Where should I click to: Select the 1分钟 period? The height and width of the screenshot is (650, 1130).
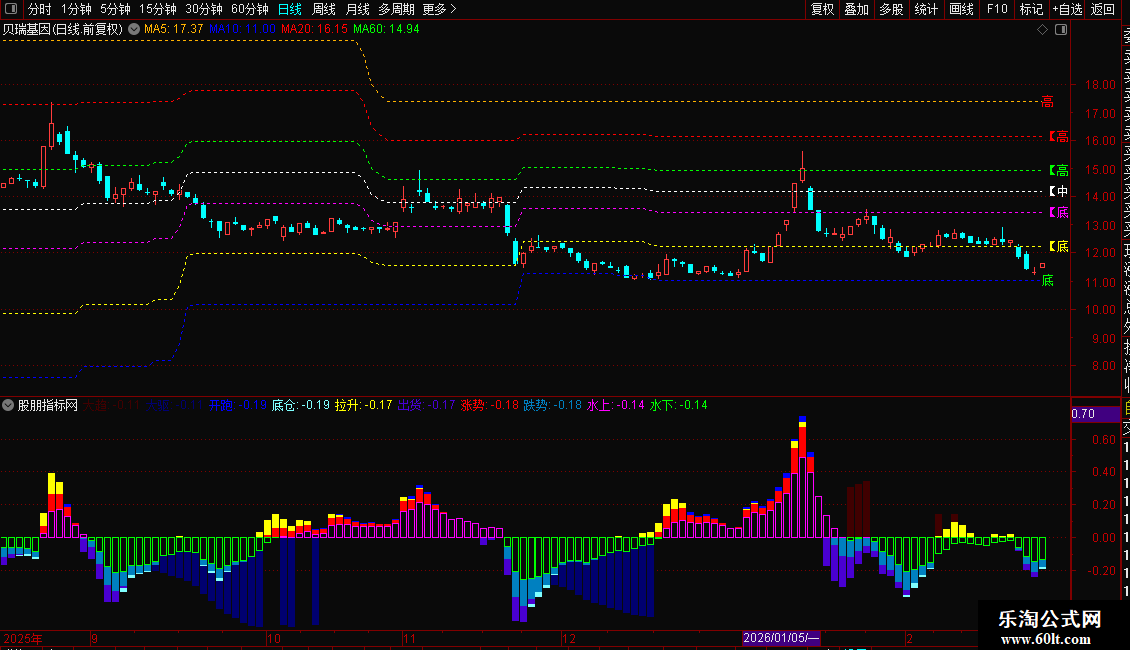tap(76, 9)
